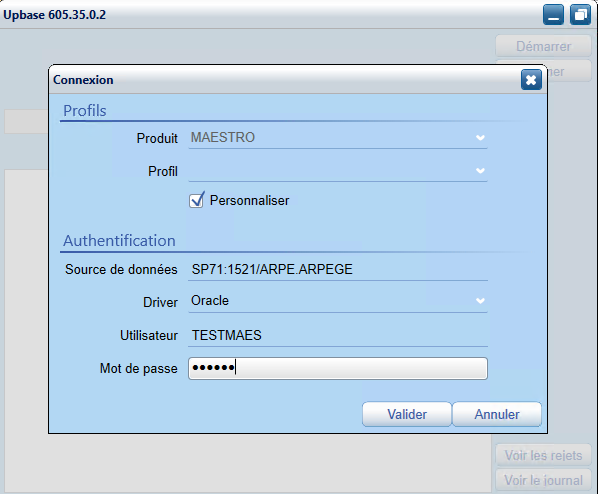The image size is (598, 494).
Task: Click the Démarrer button in Upbase window
Action: [543, 46]
